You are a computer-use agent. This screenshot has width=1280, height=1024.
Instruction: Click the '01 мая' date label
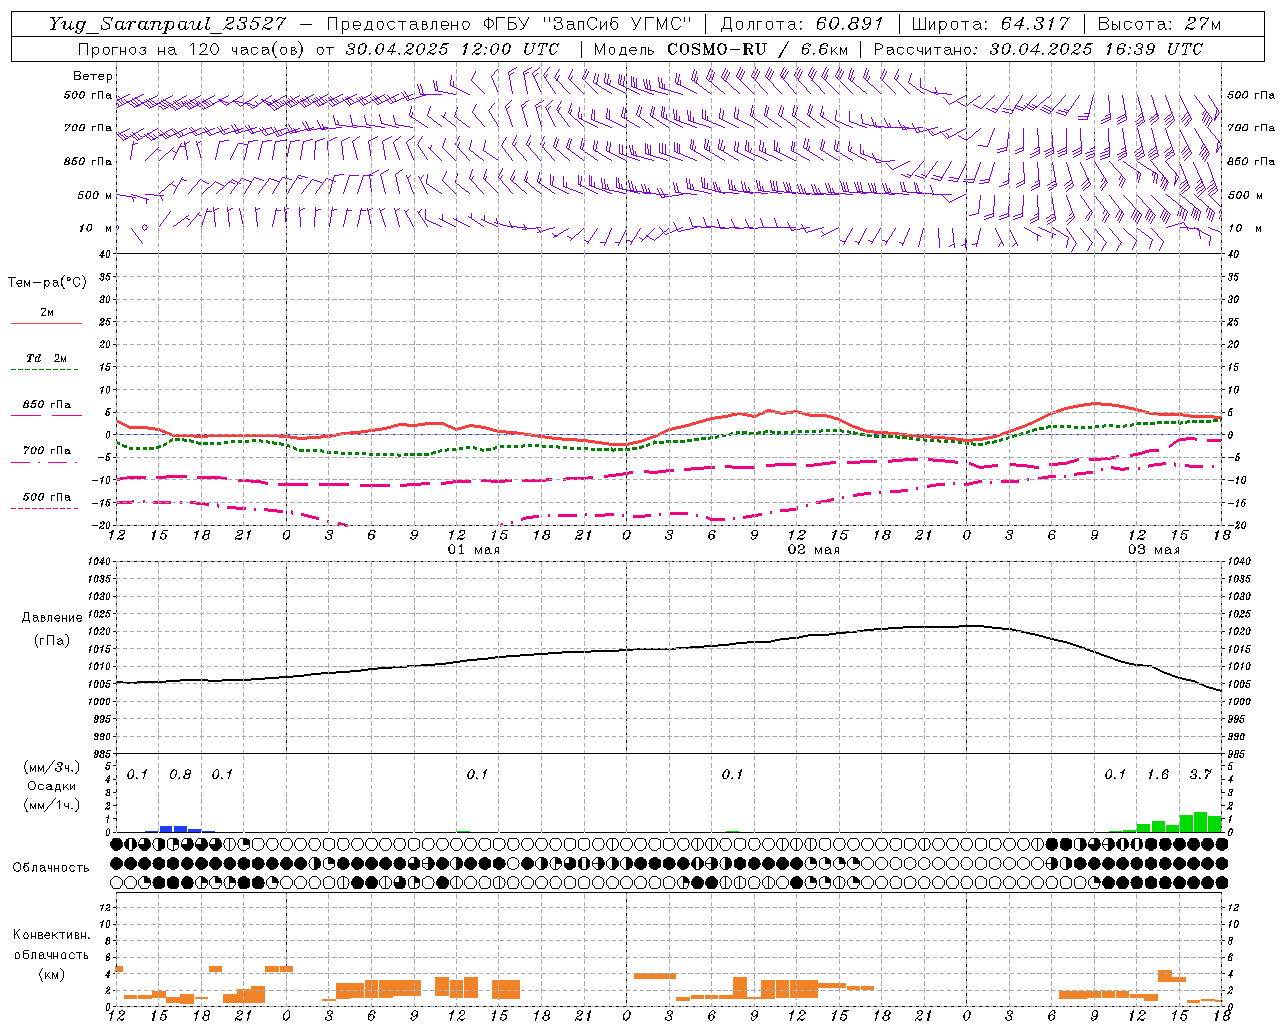[x=474, y=550]
